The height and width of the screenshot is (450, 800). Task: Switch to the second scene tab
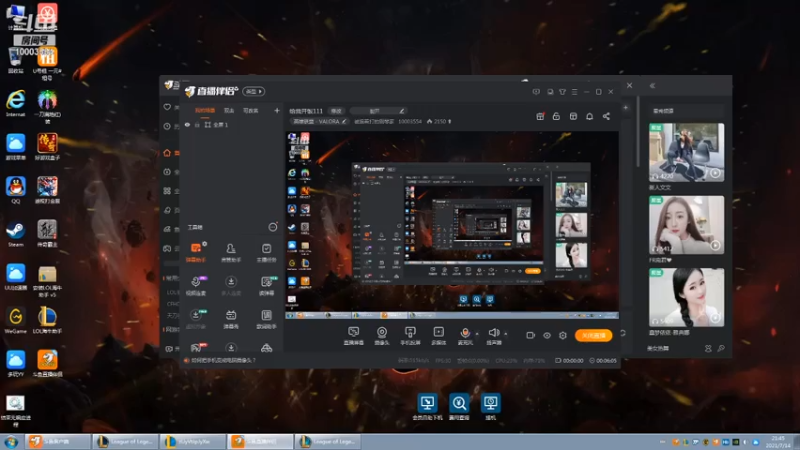tap(229, 111)
